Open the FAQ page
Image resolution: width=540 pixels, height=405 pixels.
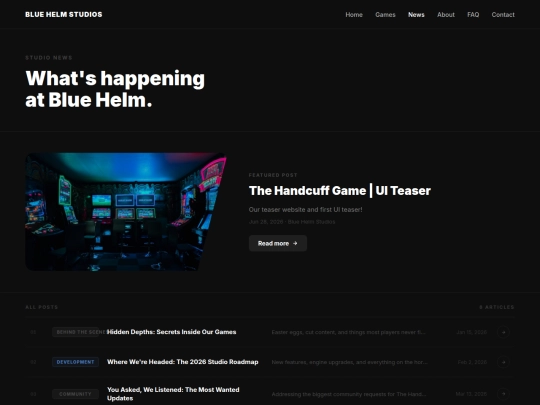(473, 15)
